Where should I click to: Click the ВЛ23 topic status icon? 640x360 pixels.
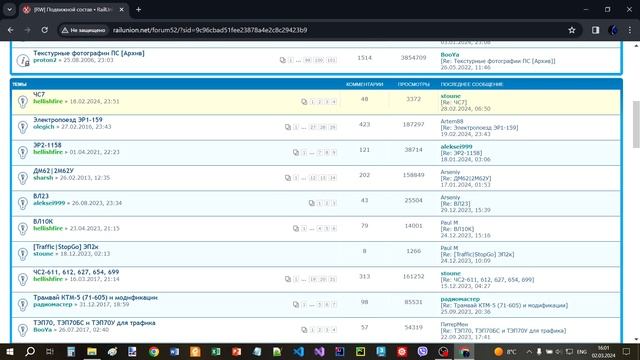[x=23, y=203]
